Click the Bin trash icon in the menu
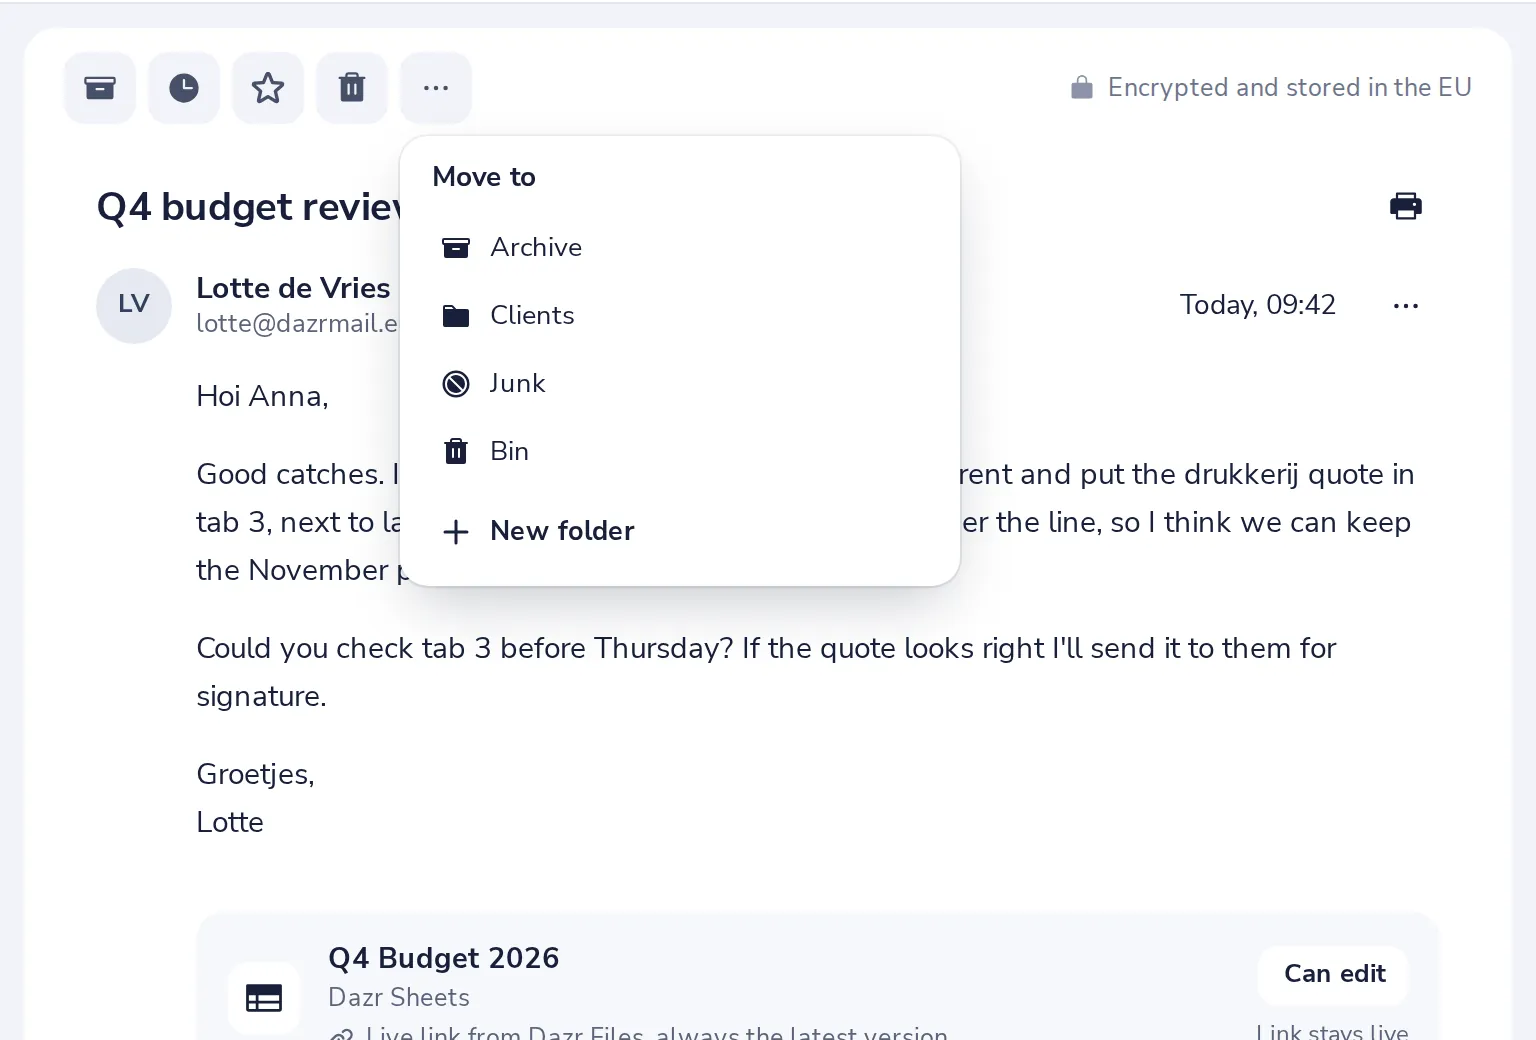This screenshot has width=1536, height=1040. tap(456, 452)
